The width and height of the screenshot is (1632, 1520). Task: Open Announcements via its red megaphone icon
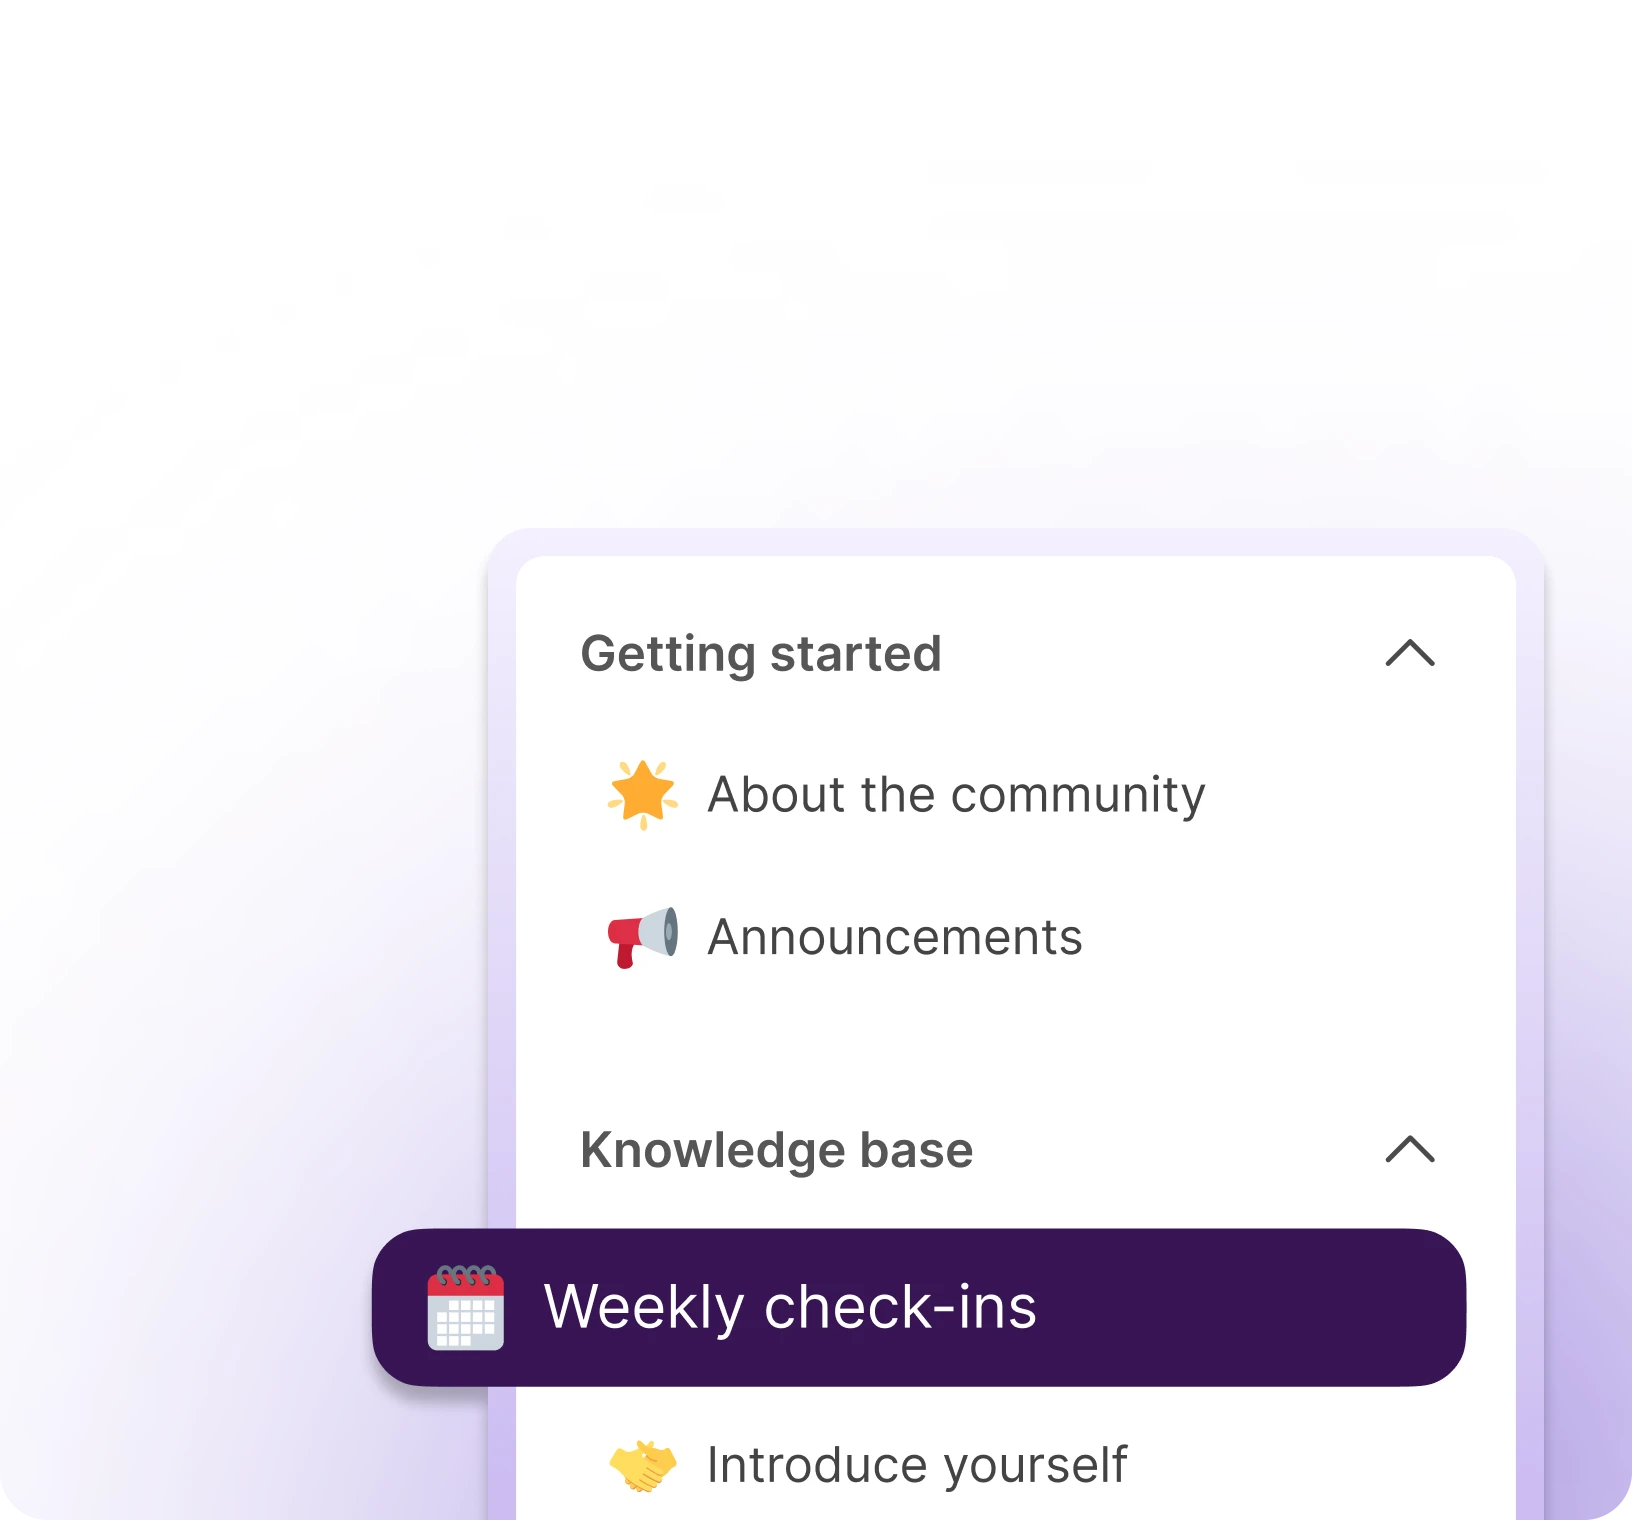coord(645,937)
